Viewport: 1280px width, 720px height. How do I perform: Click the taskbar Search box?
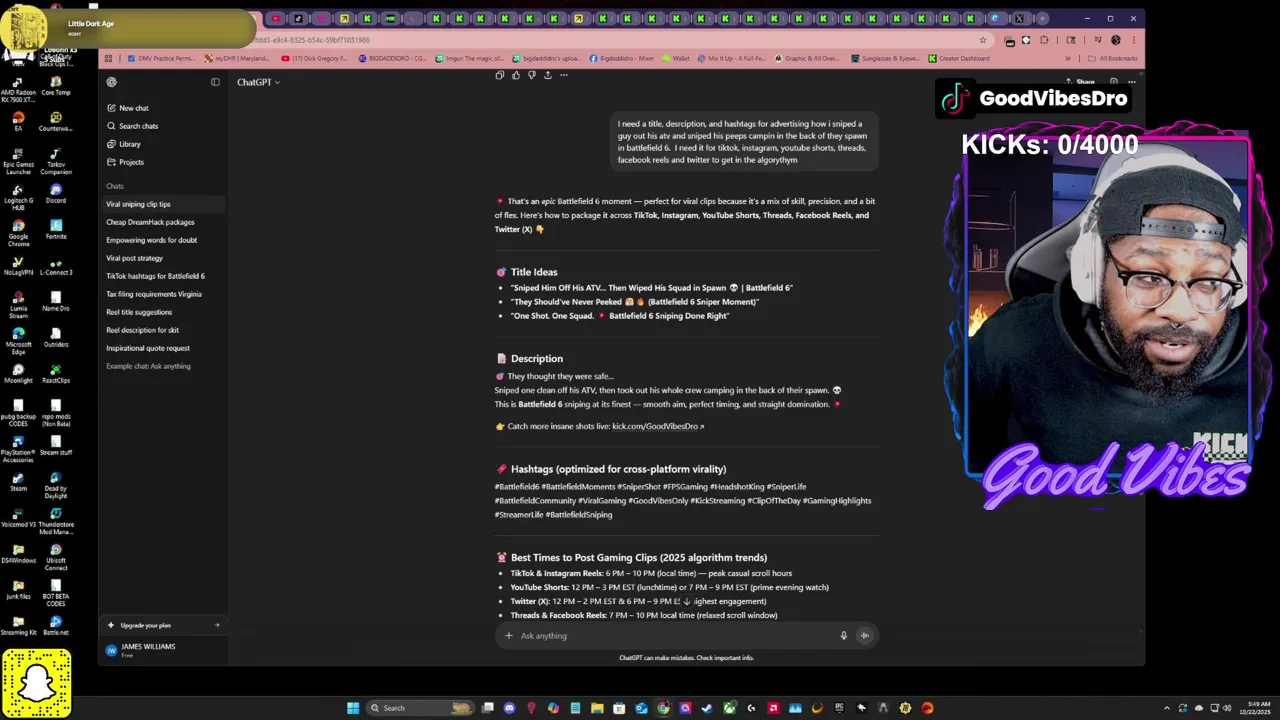point(418,708)
